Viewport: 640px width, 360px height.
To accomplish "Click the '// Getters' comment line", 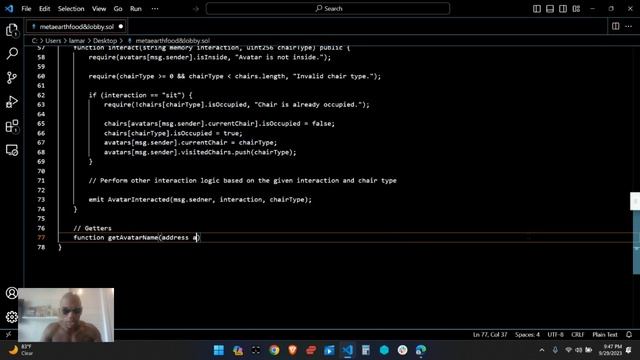I will 92,228.
